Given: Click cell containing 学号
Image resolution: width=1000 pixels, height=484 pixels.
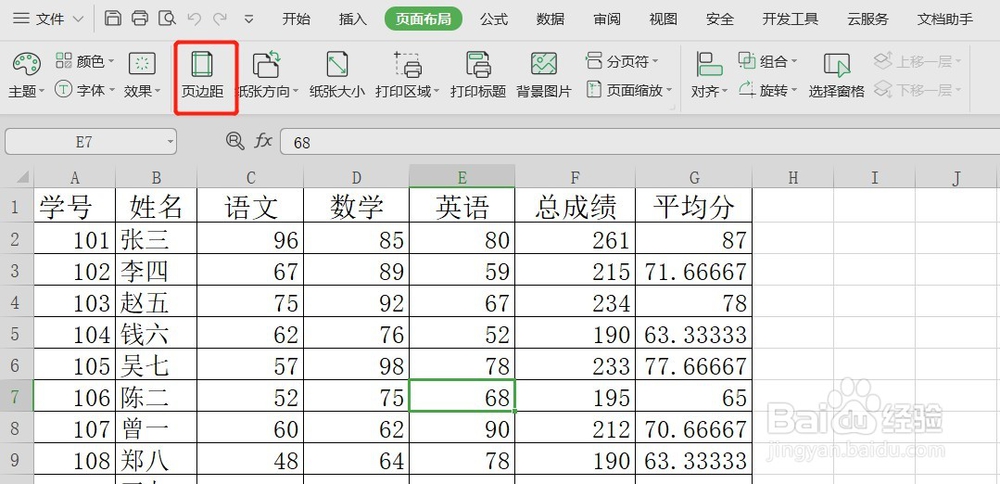Looking at the screenshot, I should pos(75,207).
